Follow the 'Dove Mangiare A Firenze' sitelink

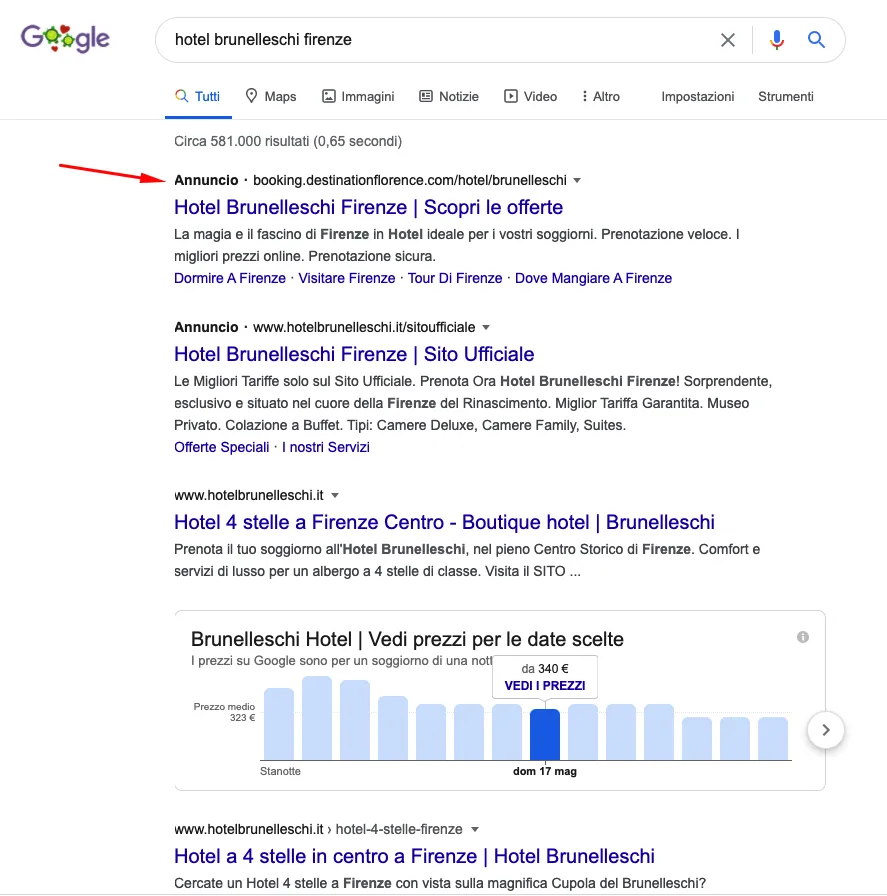click(593, 278)
